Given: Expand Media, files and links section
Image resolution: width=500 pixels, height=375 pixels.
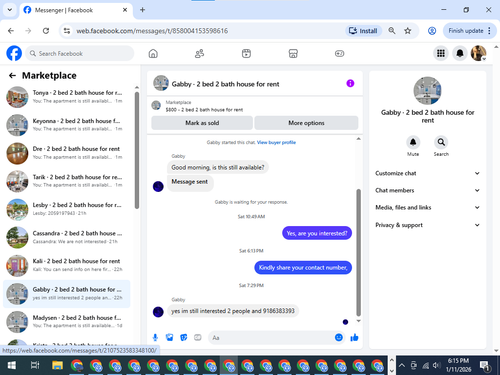Looking at the screenshot, I should 428,207.
